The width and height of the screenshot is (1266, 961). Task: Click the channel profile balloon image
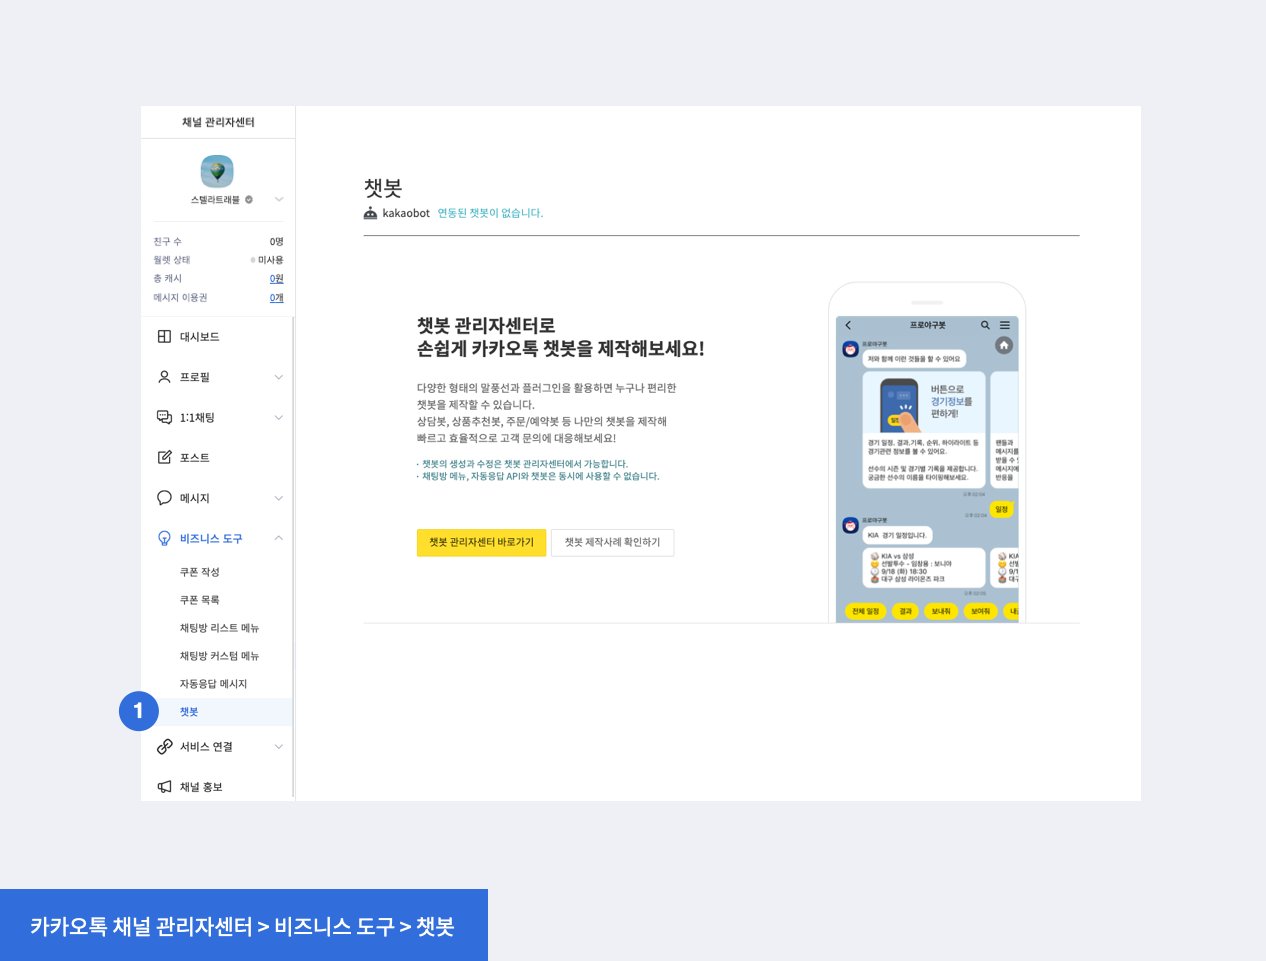coord(217,171)
